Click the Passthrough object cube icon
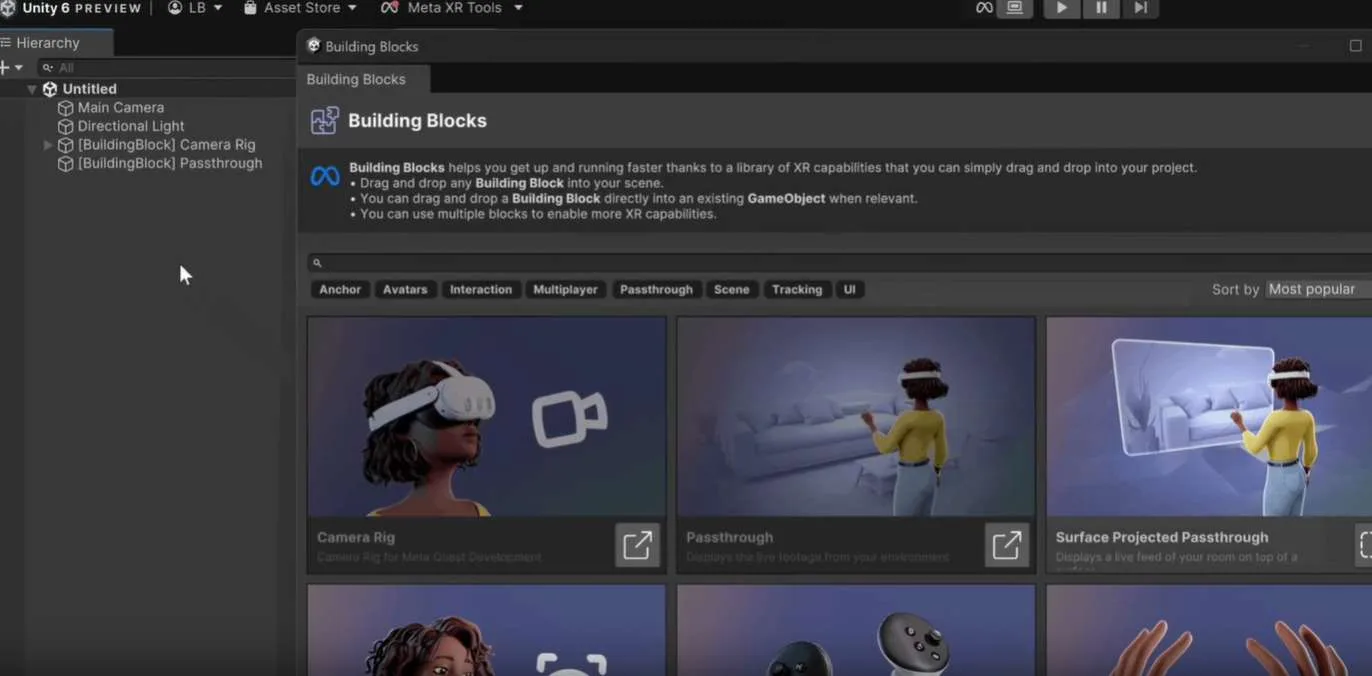This screenshot has width=1372, height=676. [x=66, y=163]
